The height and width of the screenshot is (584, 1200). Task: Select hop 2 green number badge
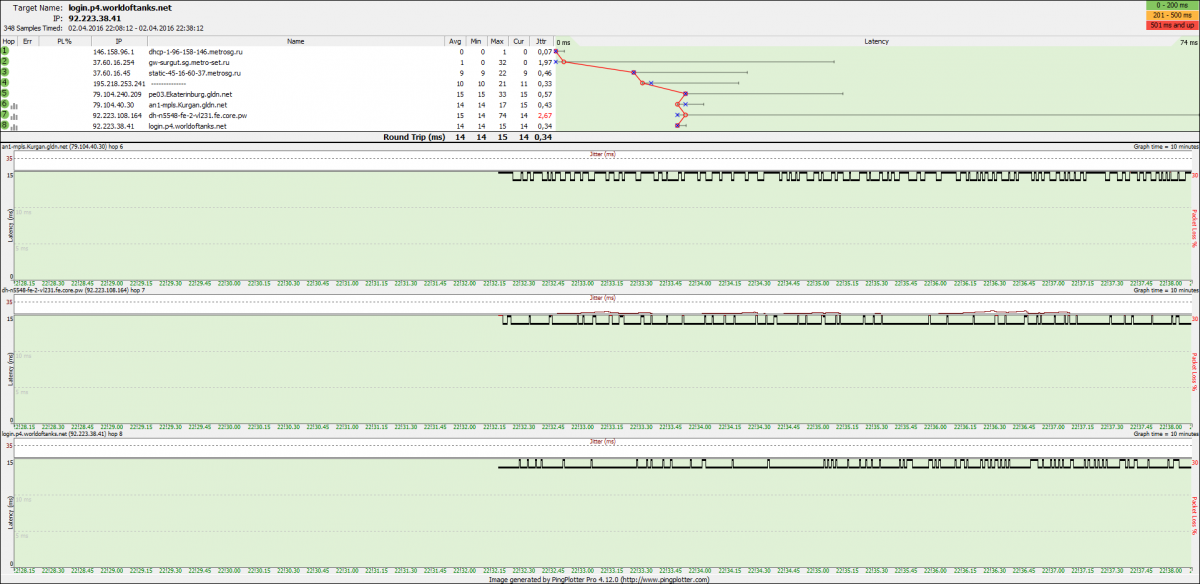click(x=5, y=62)
